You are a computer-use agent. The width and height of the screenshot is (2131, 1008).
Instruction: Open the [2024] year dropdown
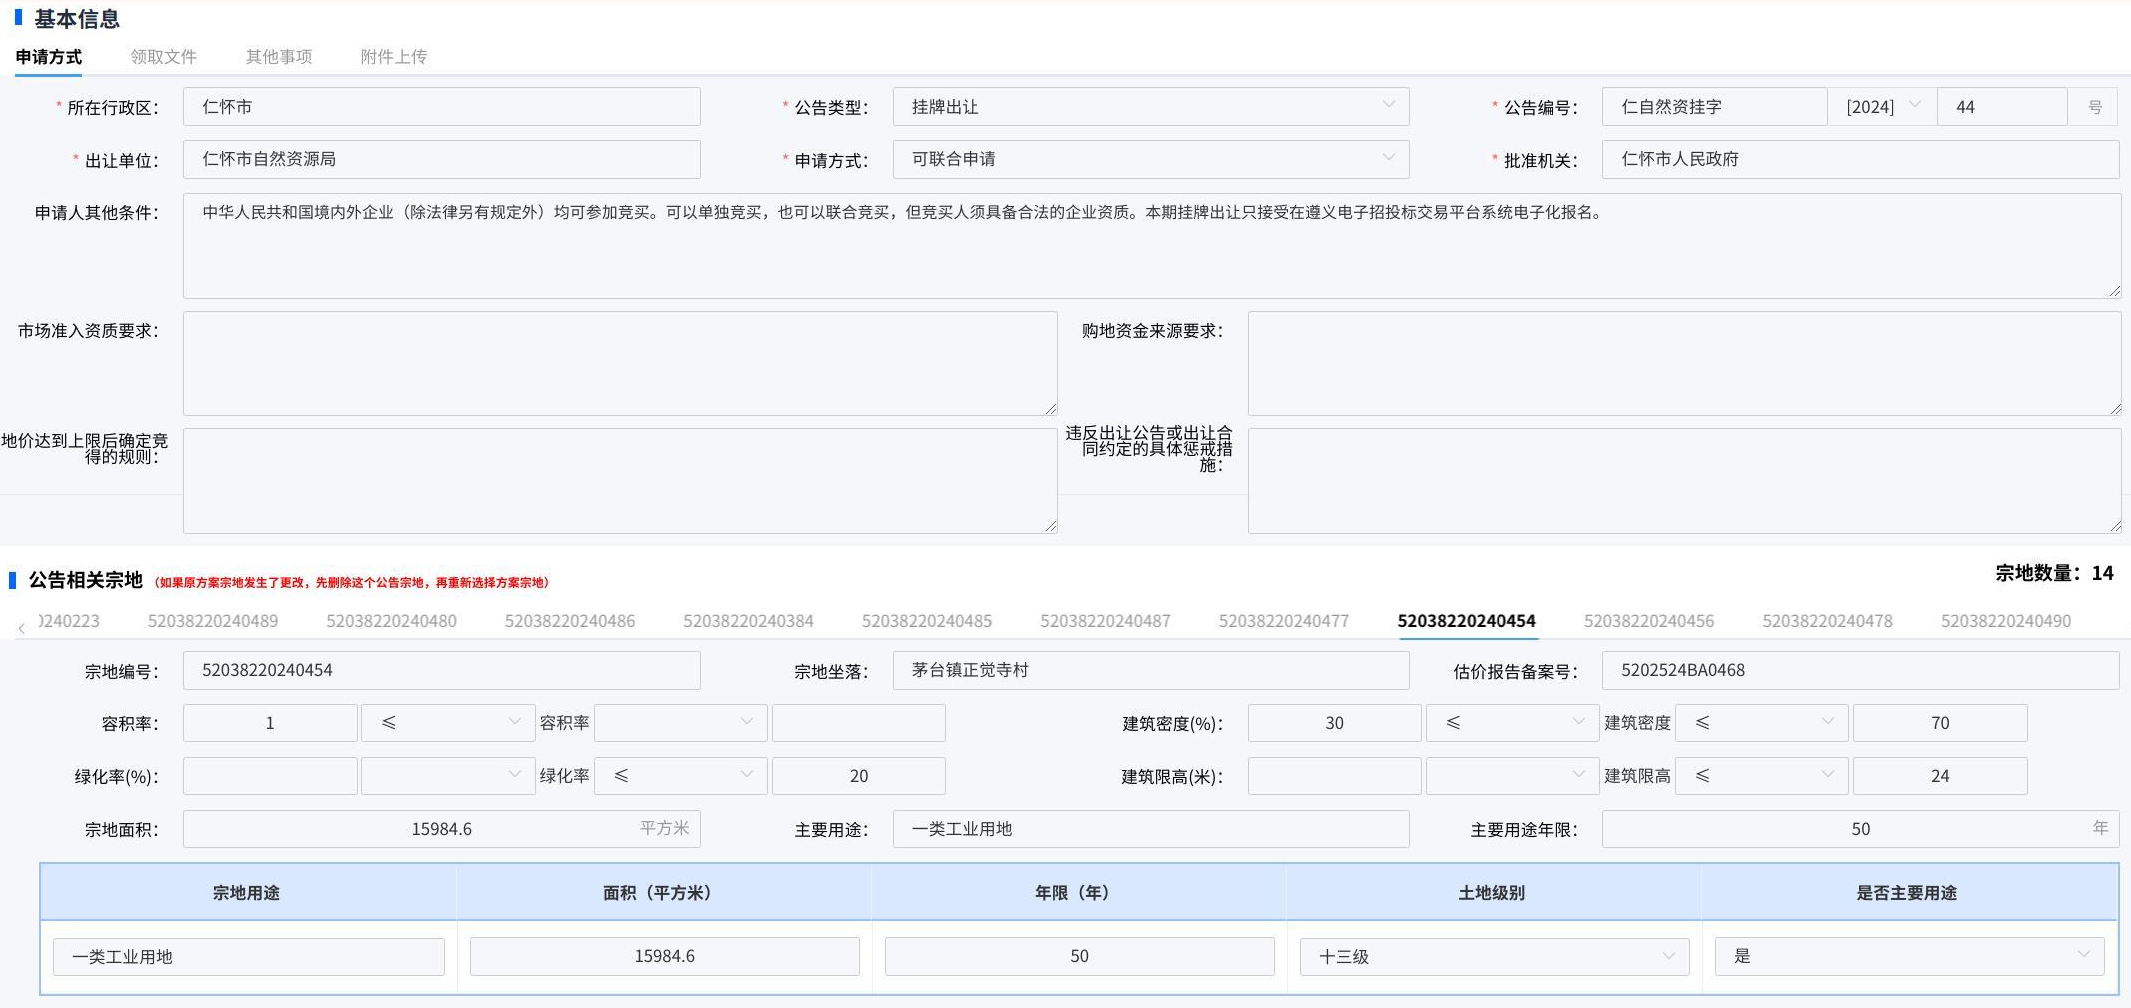pyautogui.click(x=1882, y=107)
